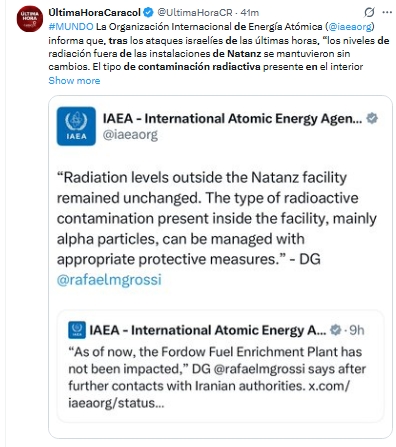
Task: Click the small IAEA logo in the nested quote
Action: click(77, 330)
